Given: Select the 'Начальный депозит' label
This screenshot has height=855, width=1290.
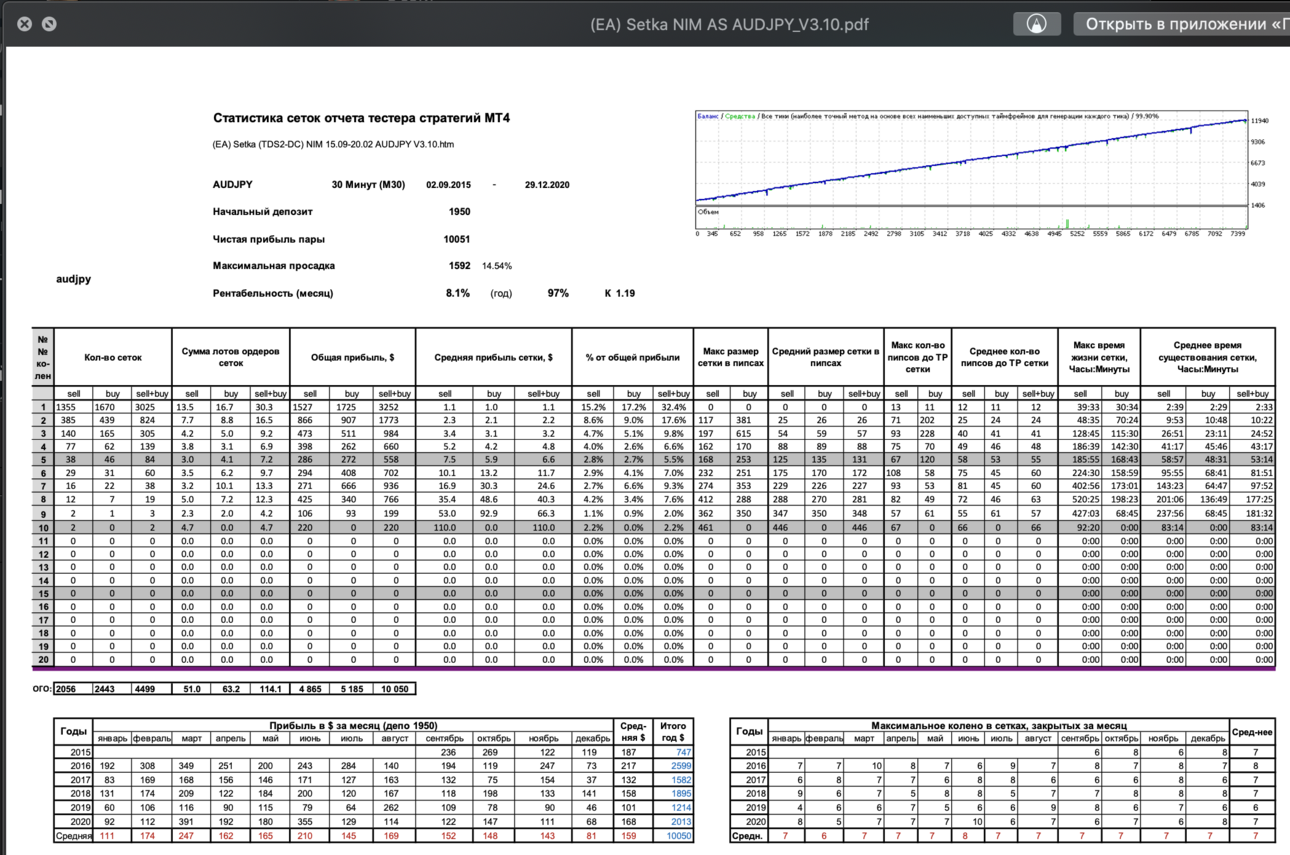Looking at the screenshot, I should (x=262, y=212).
